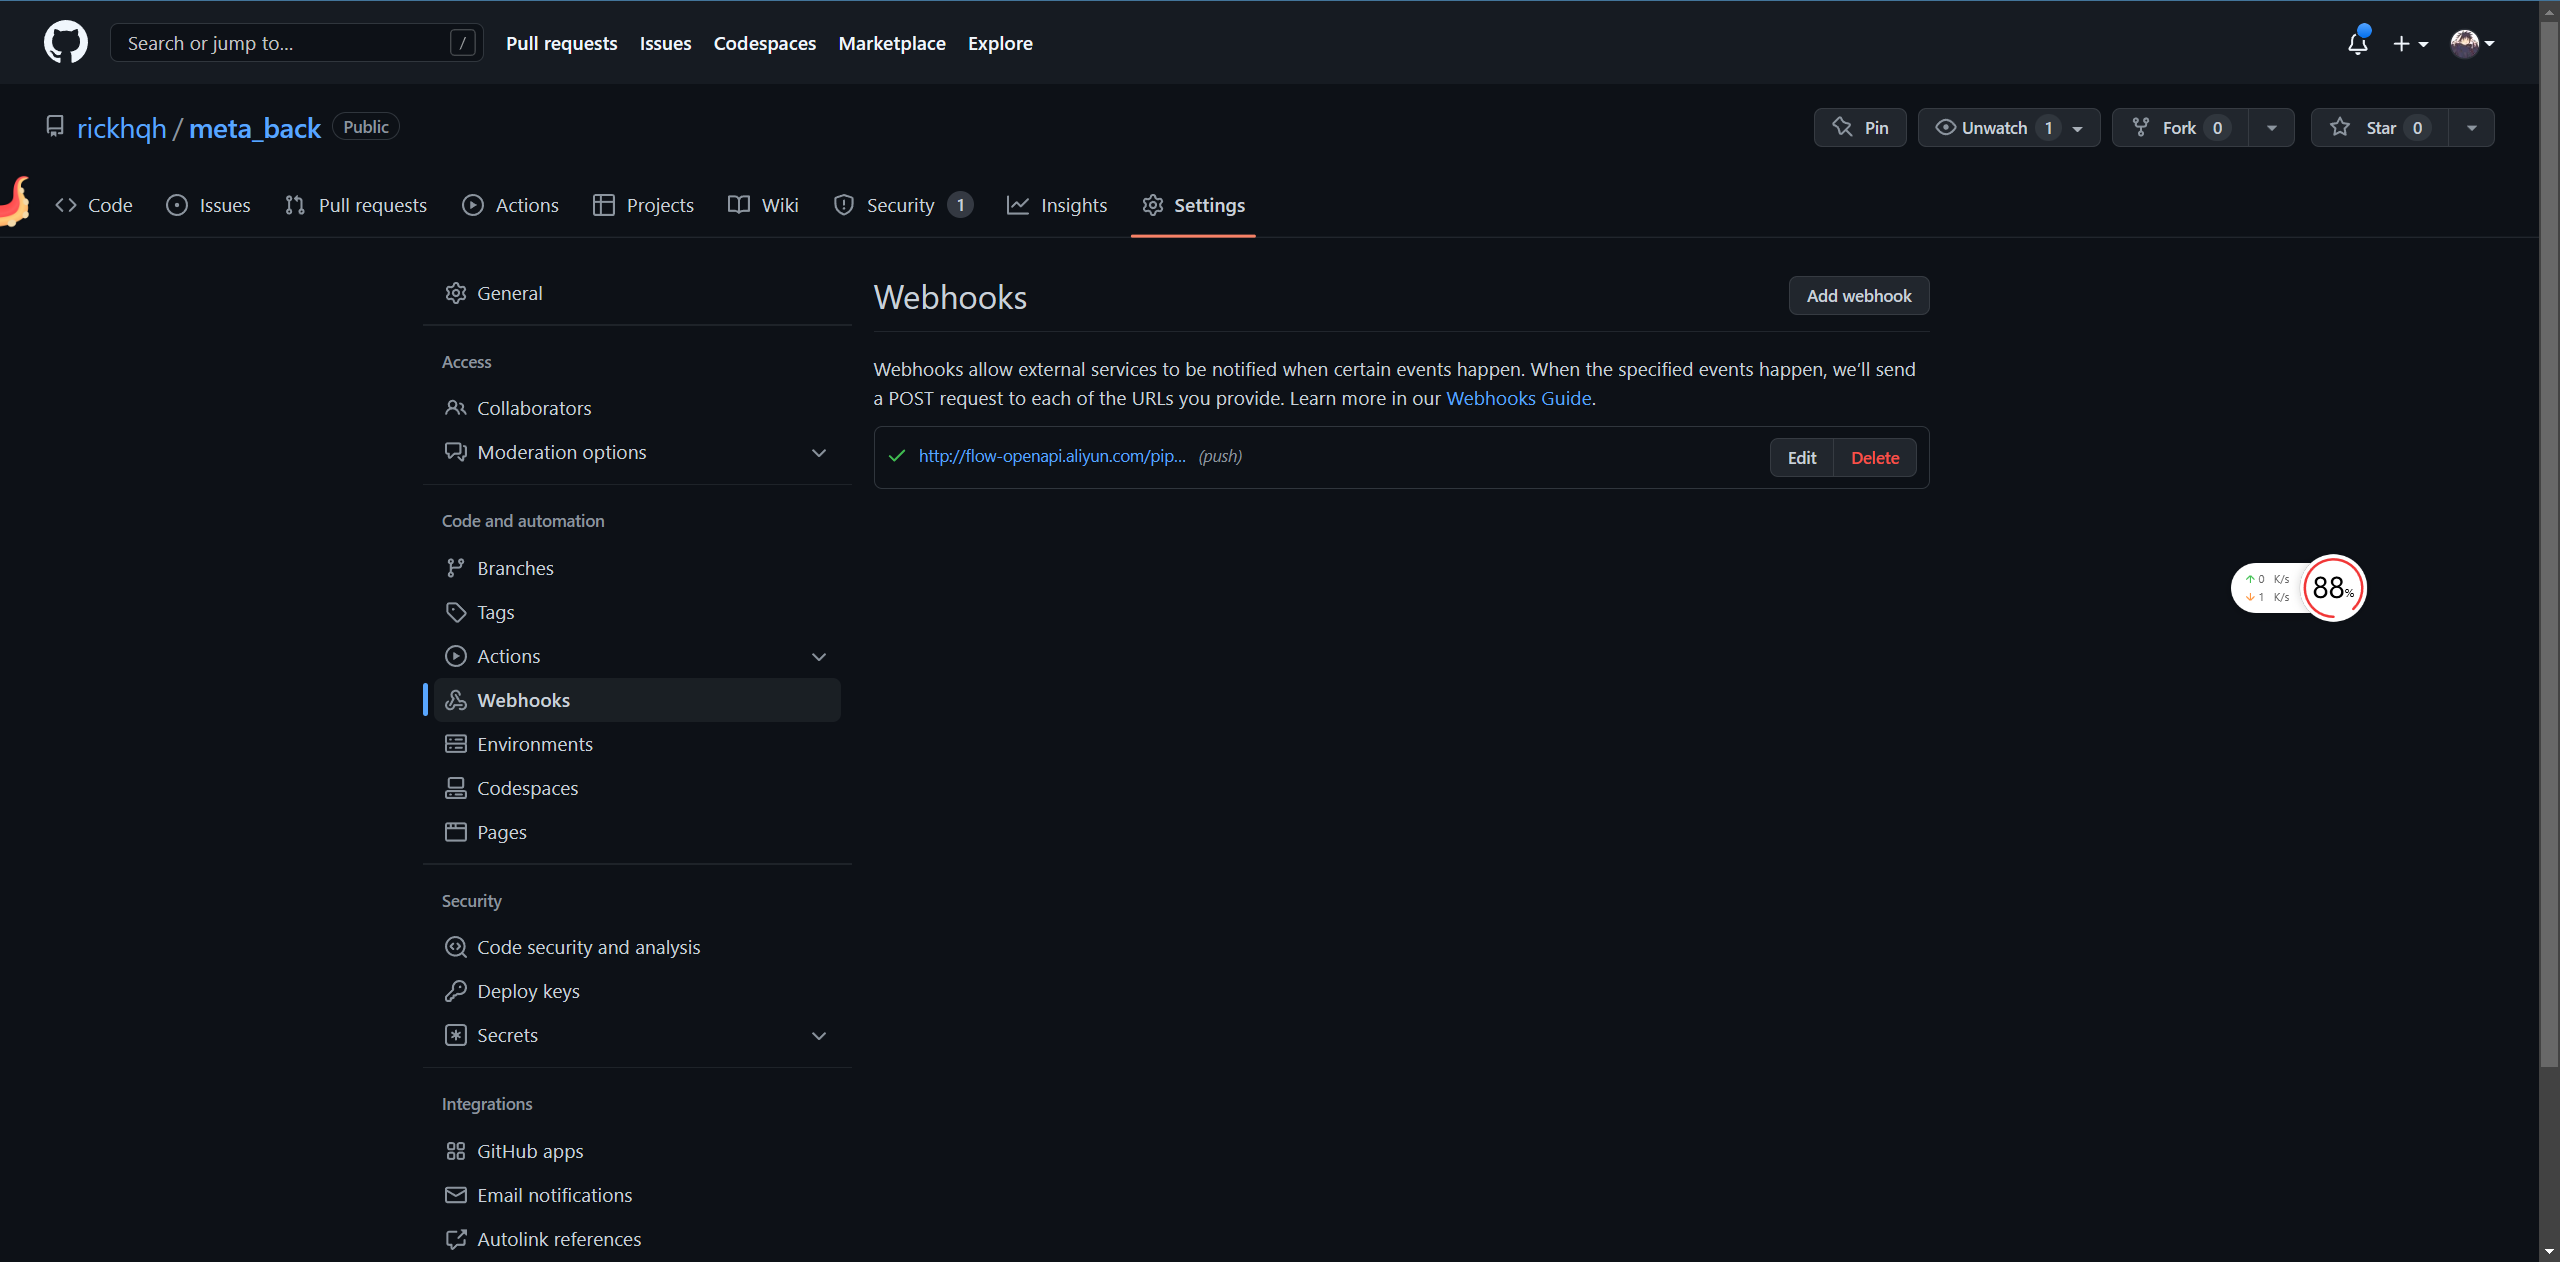Screen dimensions: 2560x1262
Task: Switch to the Wiki tab
Action: click(763, 205)
